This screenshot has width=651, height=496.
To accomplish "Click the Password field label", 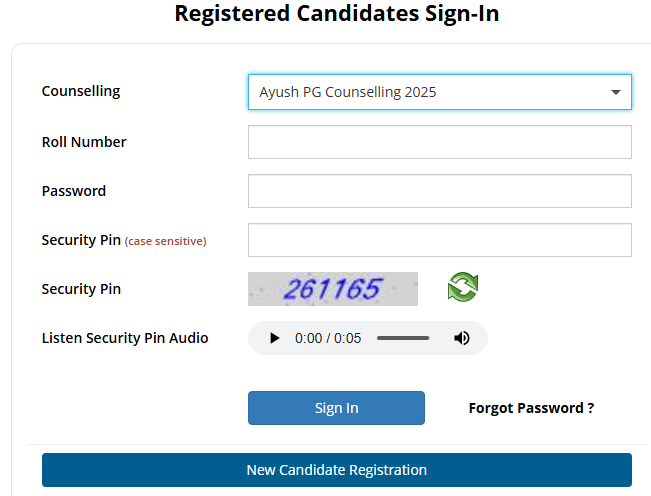I will point(74,191).
